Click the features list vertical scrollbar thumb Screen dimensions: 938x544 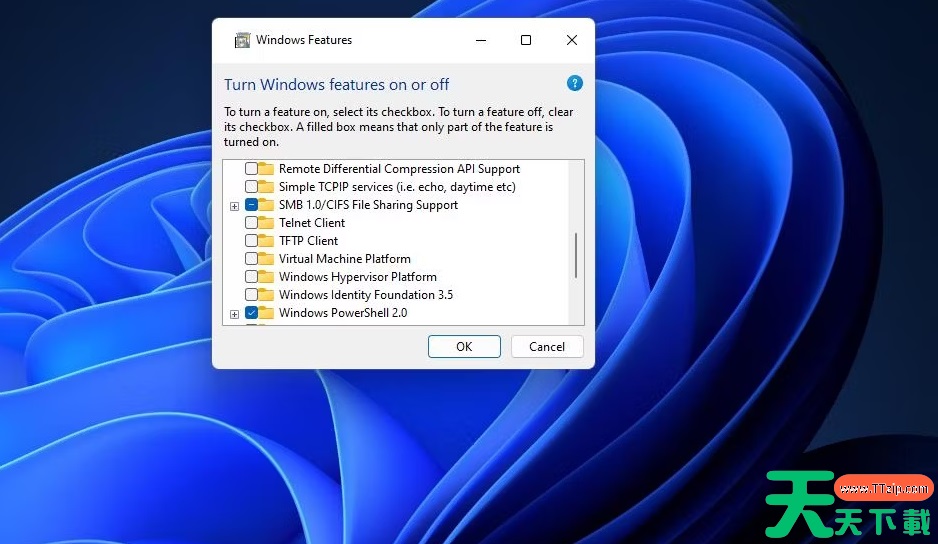click(575, 256)
